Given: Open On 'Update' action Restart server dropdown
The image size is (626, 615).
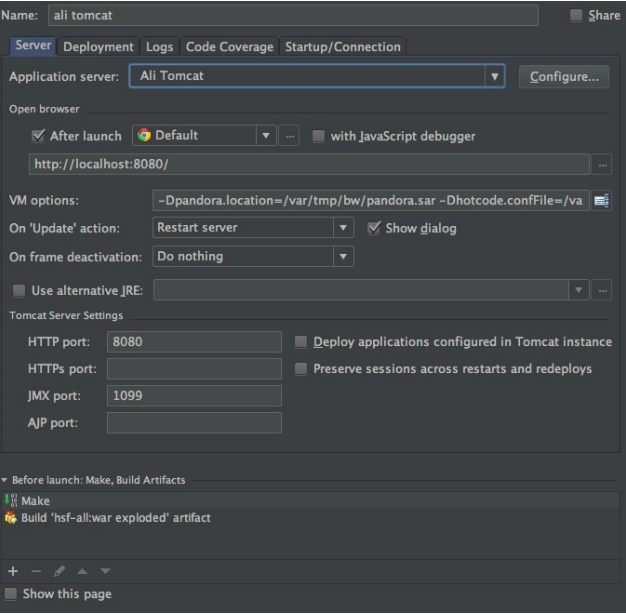Looking at the screenshot, I should 253,228.
